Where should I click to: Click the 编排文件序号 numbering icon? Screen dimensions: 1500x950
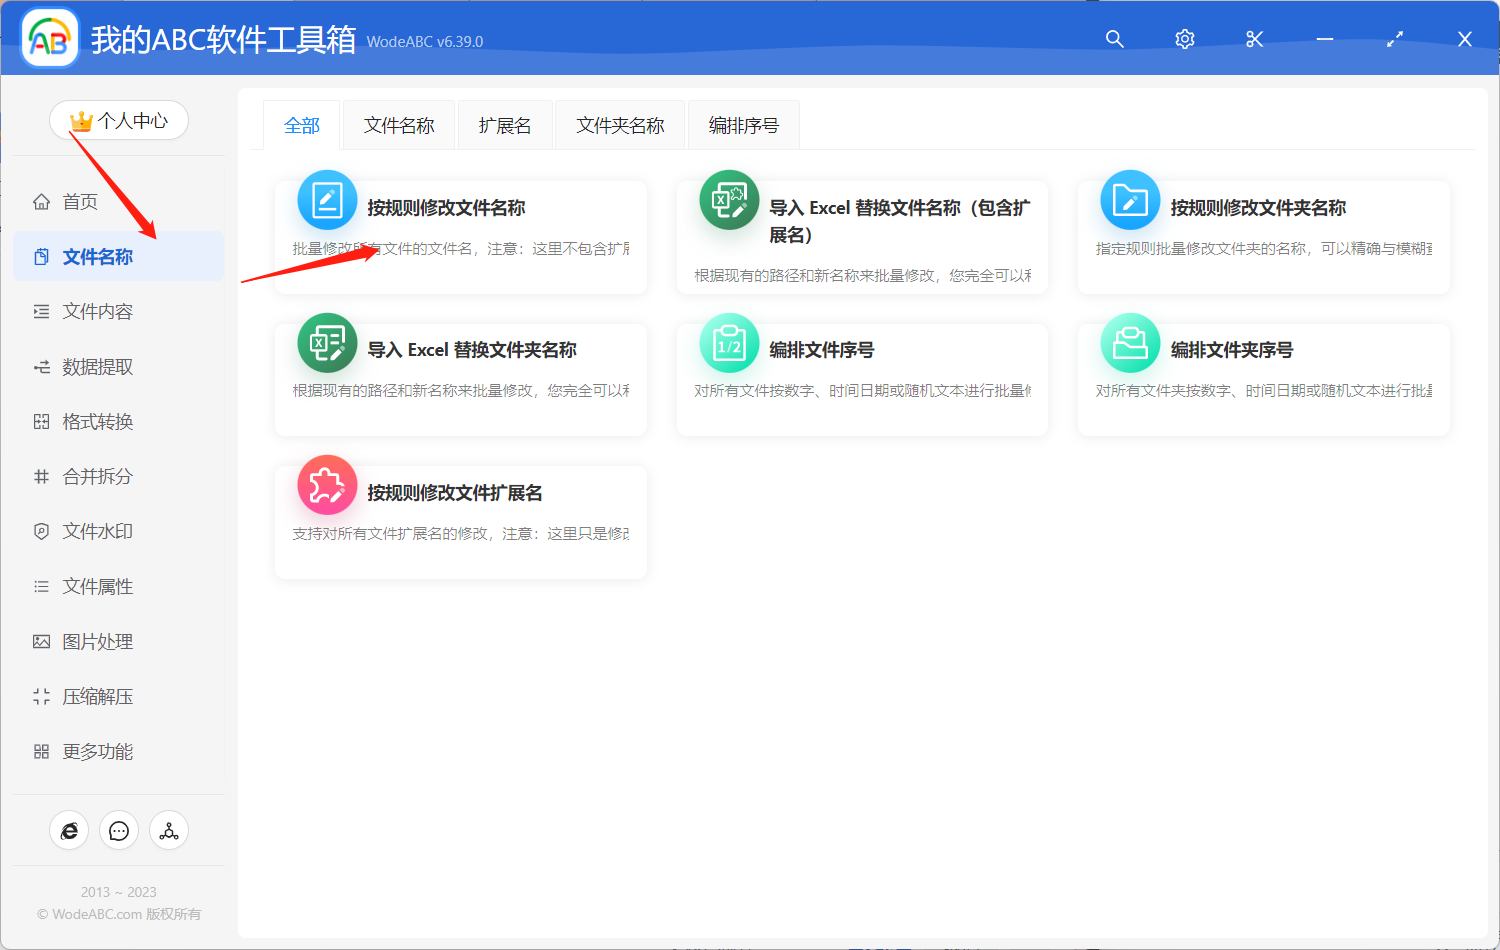[x=728, y=342]
